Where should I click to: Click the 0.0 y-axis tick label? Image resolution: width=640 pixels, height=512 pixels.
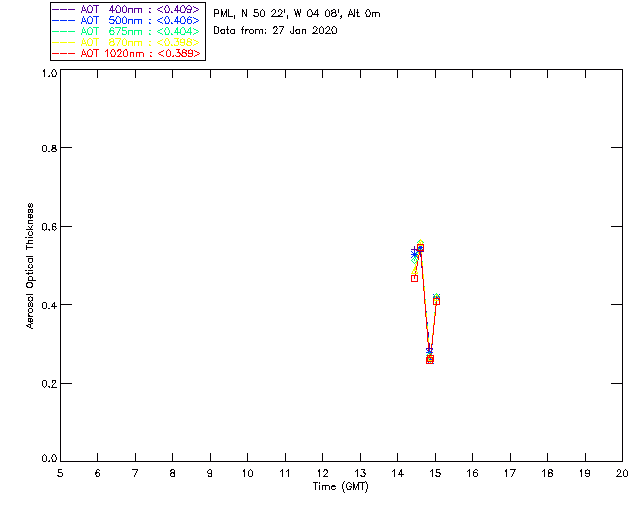[49, 459]
